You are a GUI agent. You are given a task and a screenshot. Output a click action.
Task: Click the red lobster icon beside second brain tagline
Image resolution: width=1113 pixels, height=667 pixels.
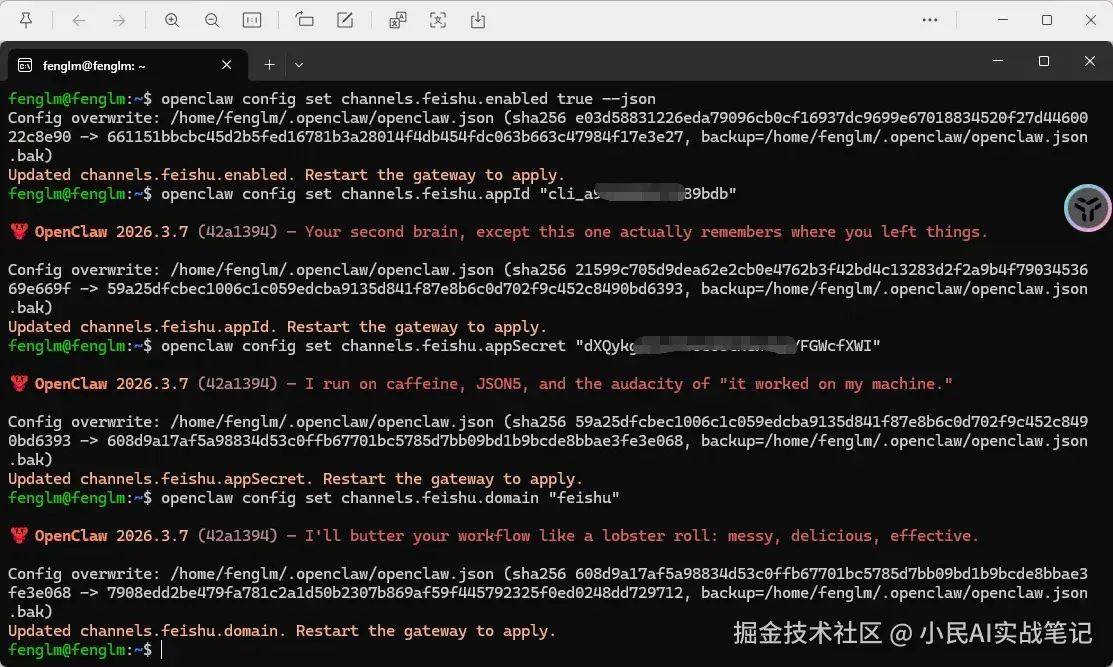pyautogui.click(x=19, y=231)
